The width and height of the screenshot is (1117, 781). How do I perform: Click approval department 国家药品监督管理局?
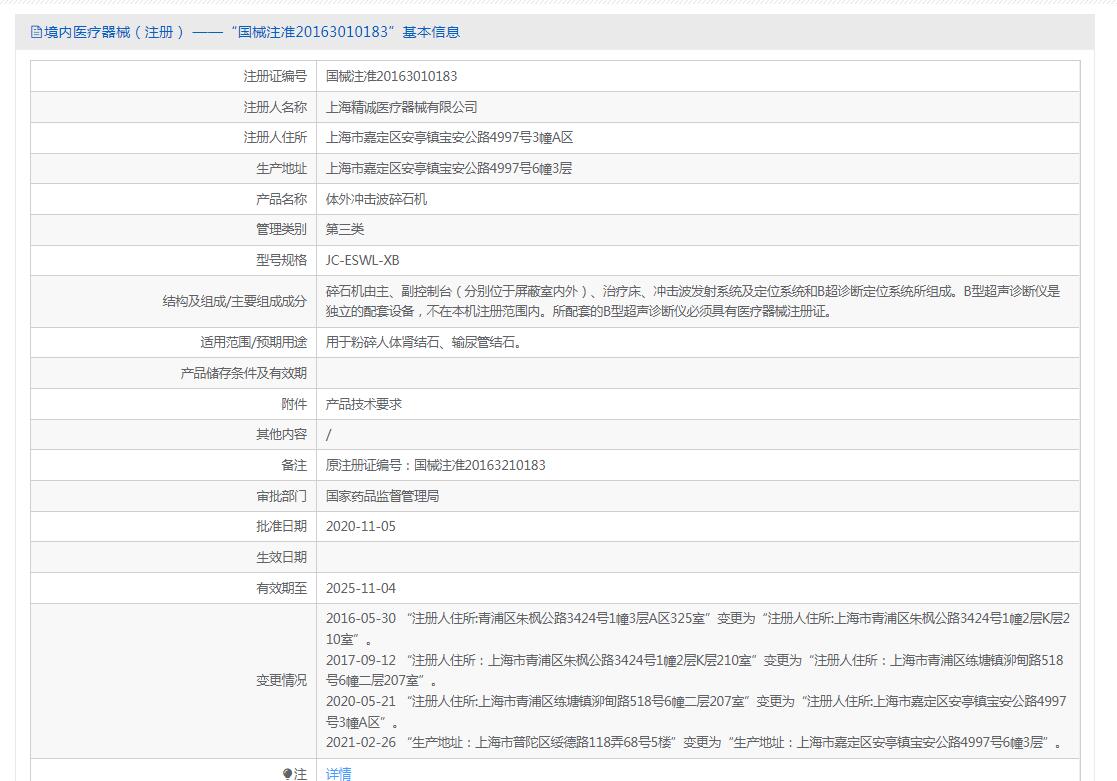point(382,496)
